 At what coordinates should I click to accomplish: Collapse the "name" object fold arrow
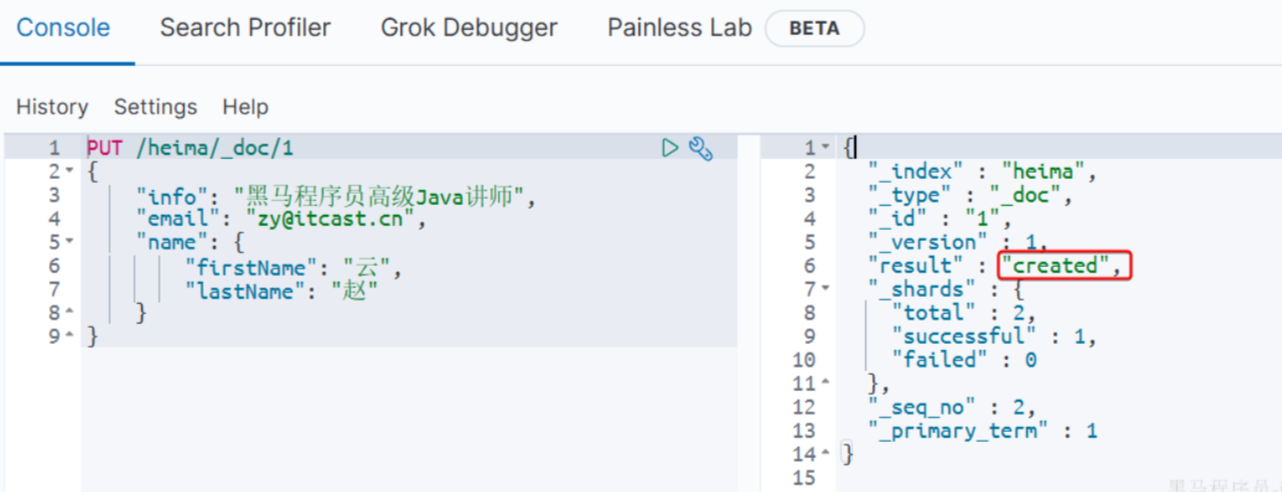[x=69, y=243]
